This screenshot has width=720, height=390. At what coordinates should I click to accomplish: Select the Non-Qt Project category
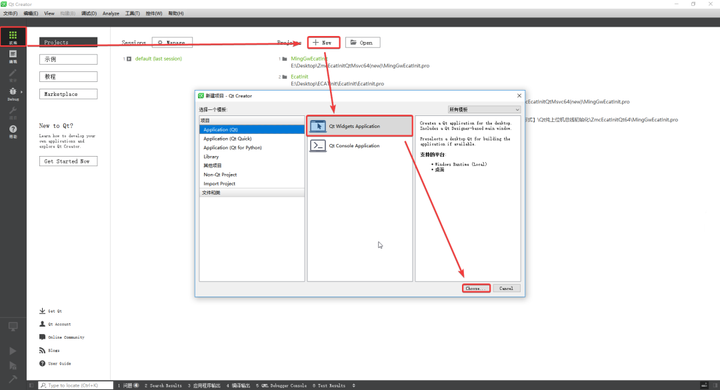coord(252,175)
